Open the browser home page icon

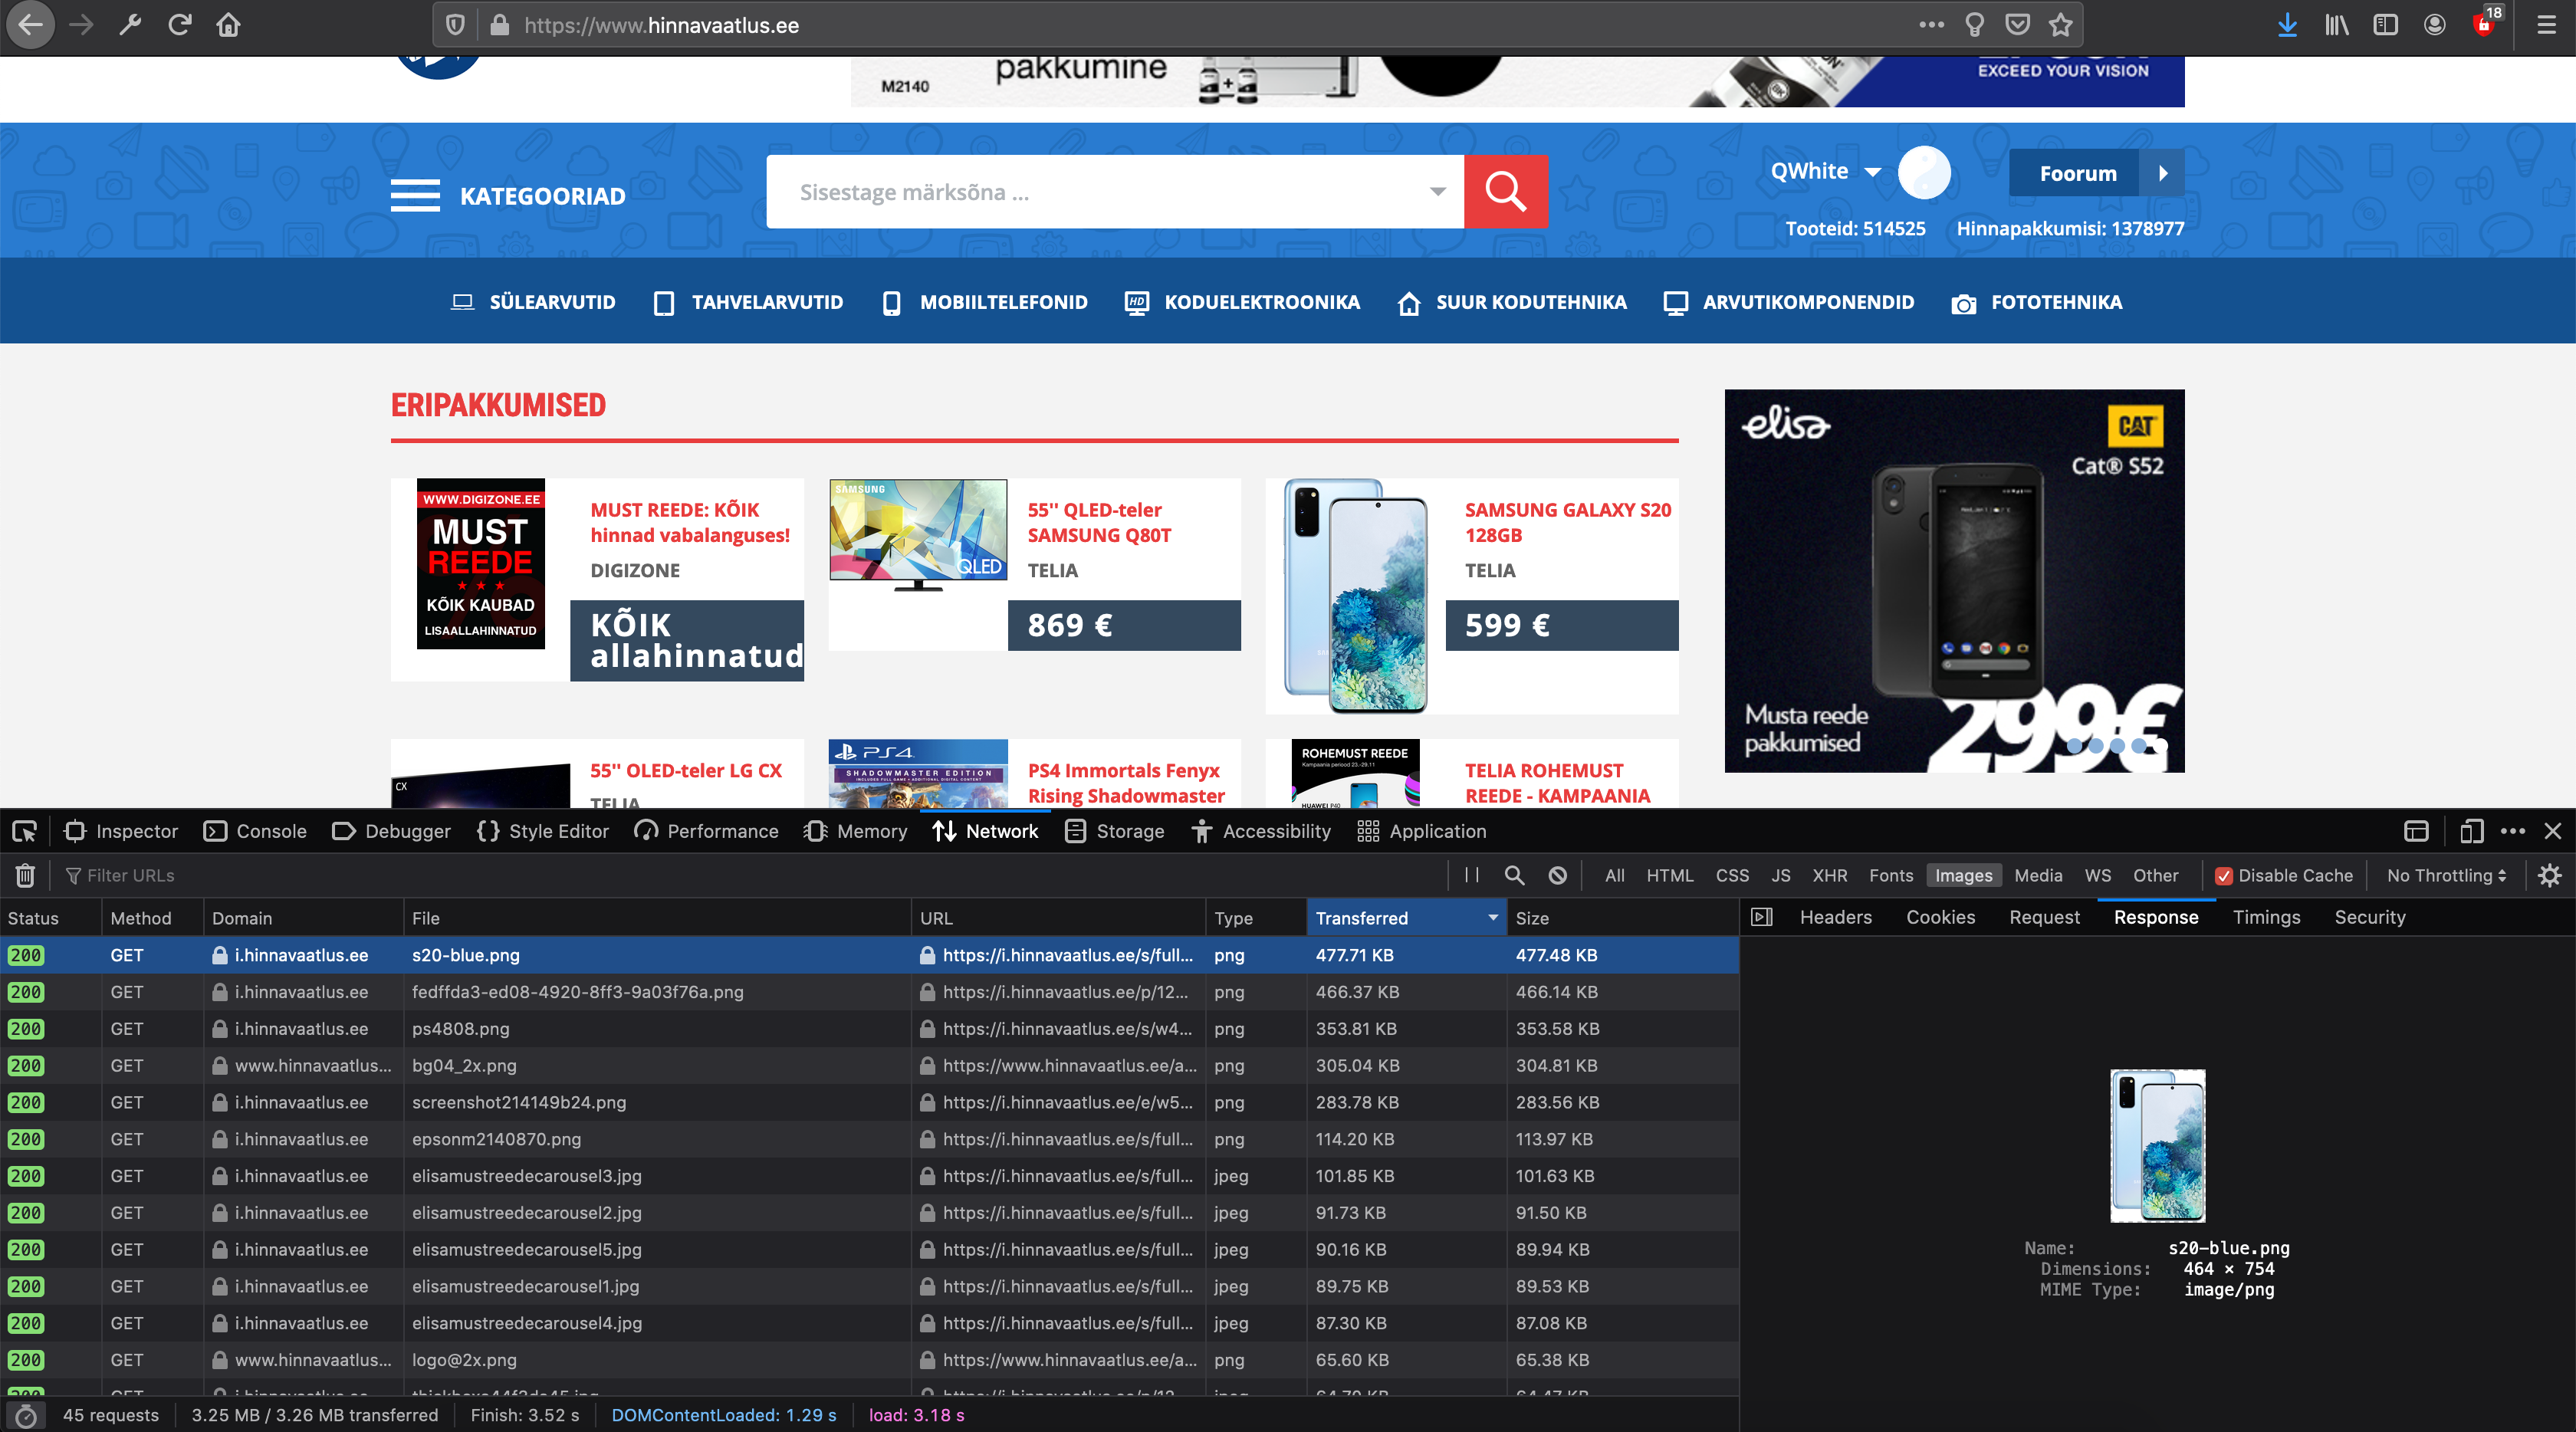[228, 25]
